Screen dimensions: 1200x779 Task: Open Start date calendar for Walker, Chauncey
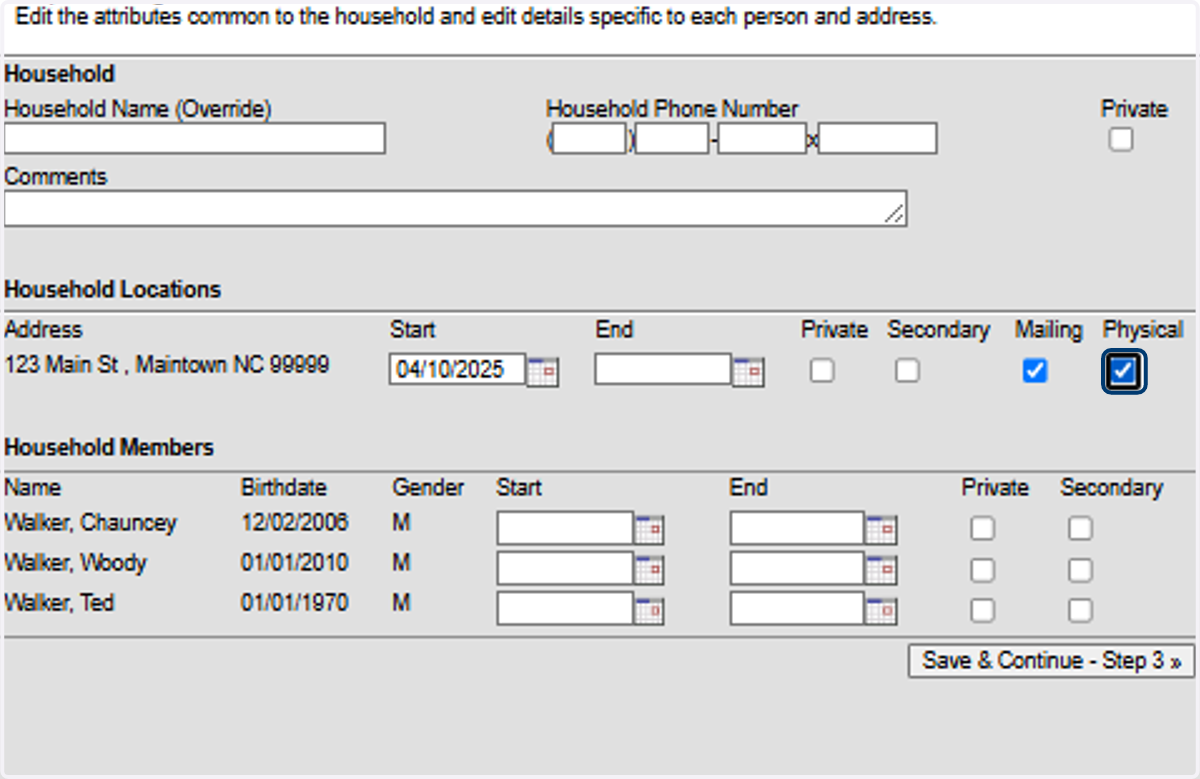pyautogui.click(x=649, y=529)
